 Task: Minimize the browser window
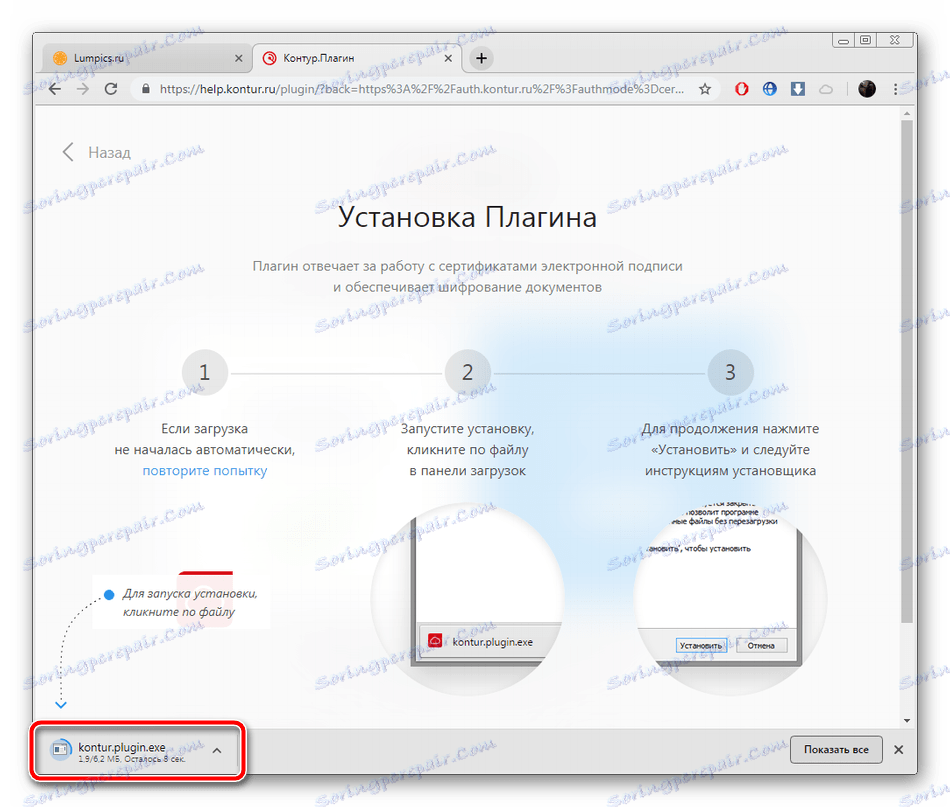pyautogui.click(x=843, y=41)
